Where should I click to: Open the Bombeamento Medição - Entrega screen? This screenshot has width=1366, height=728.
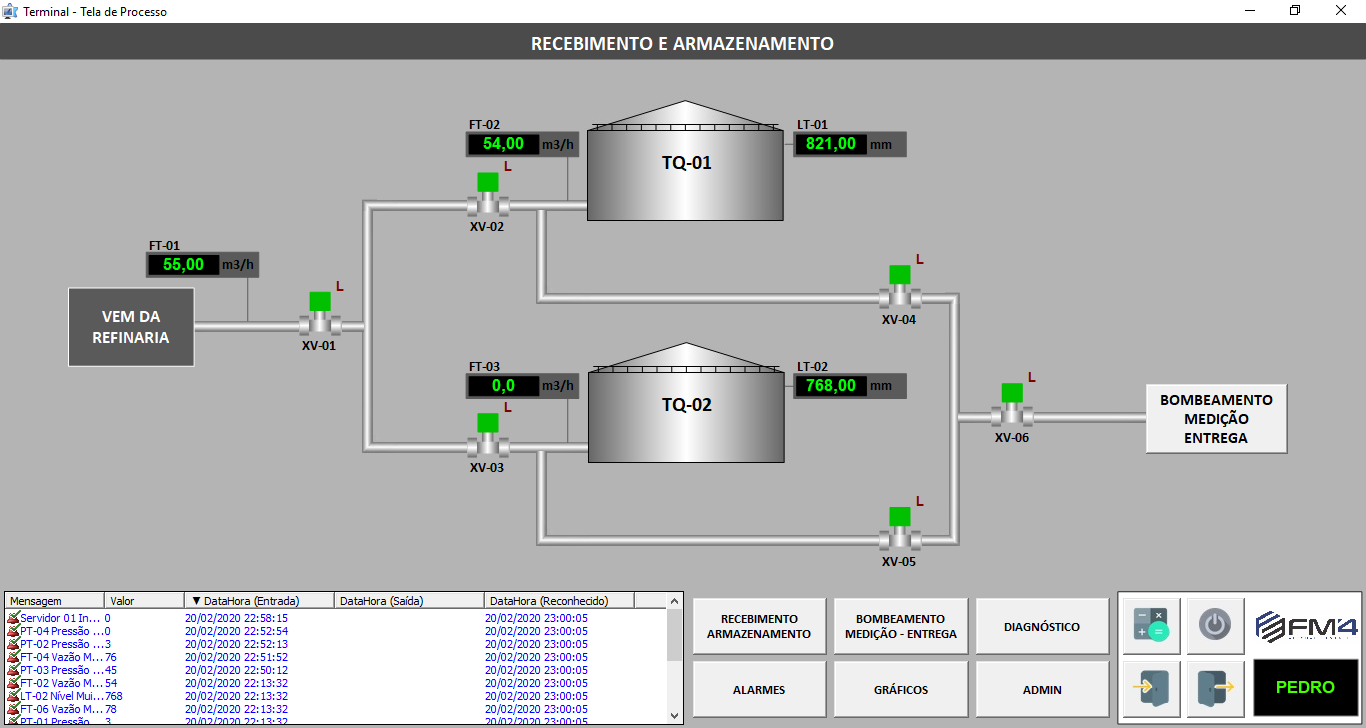(901, 627)
